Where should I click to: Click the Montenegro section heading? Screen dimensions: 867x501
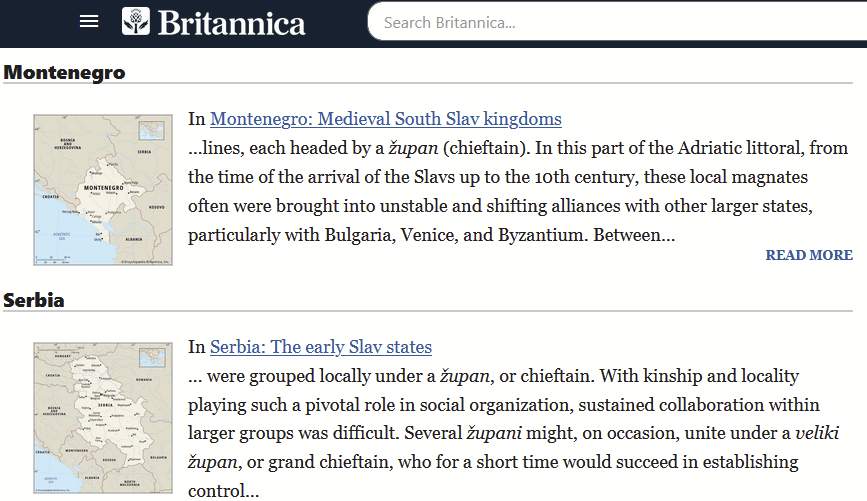point(64,72)
